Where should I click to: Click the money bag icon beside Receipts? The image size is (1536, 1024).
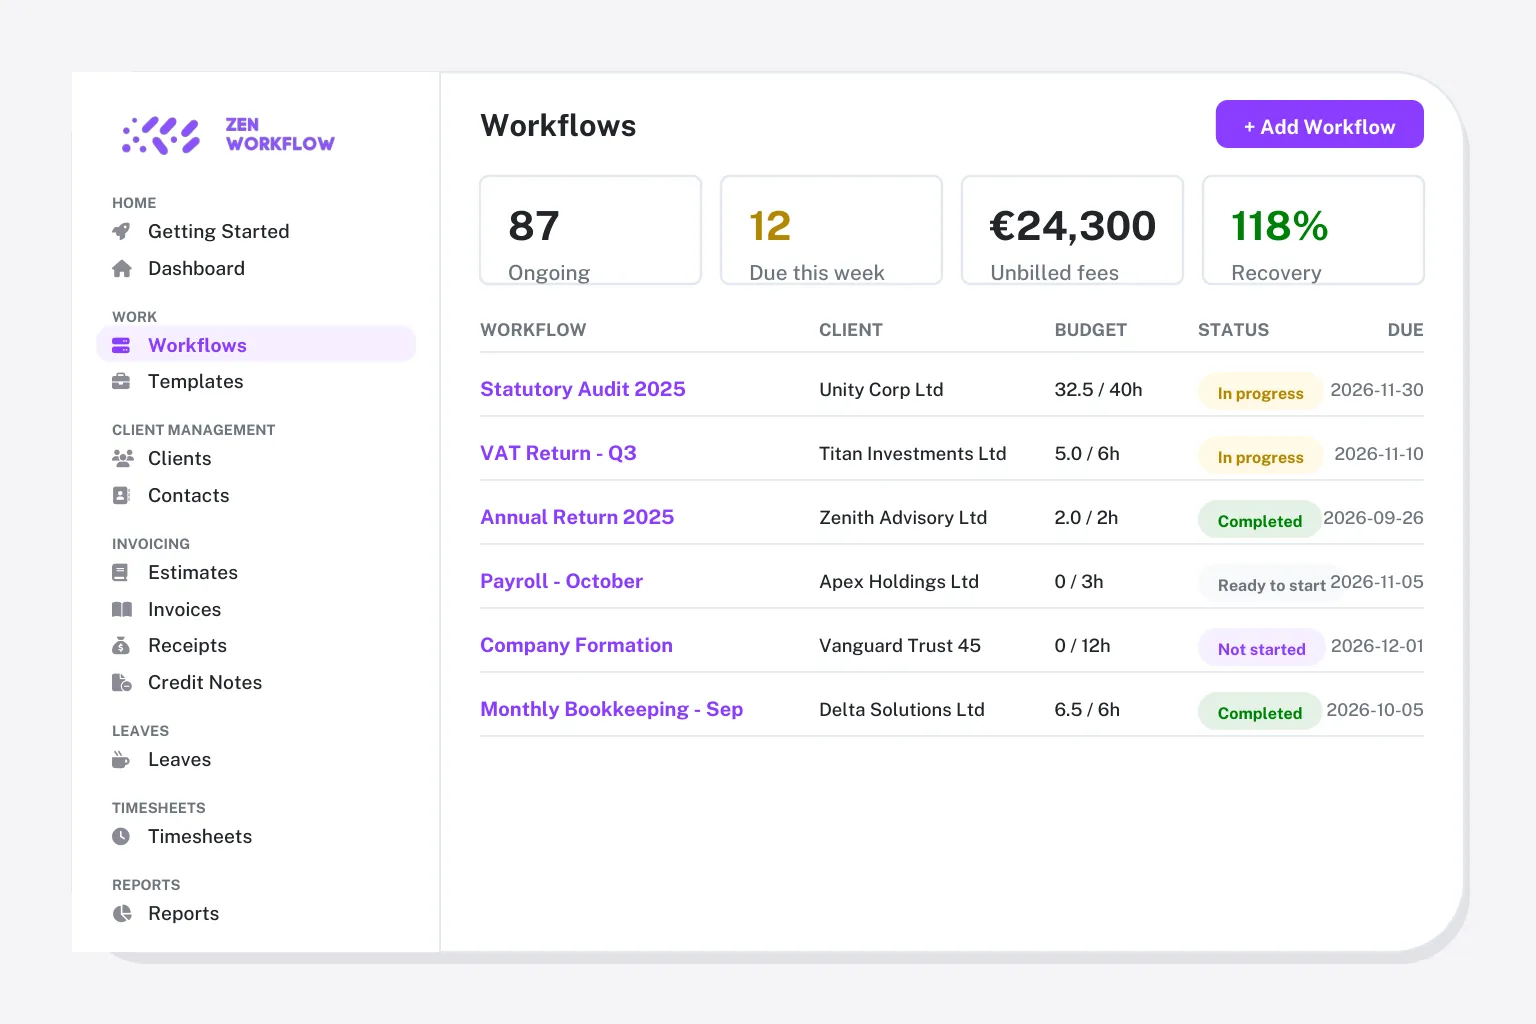pyautogui.click(x=121, y=646)
